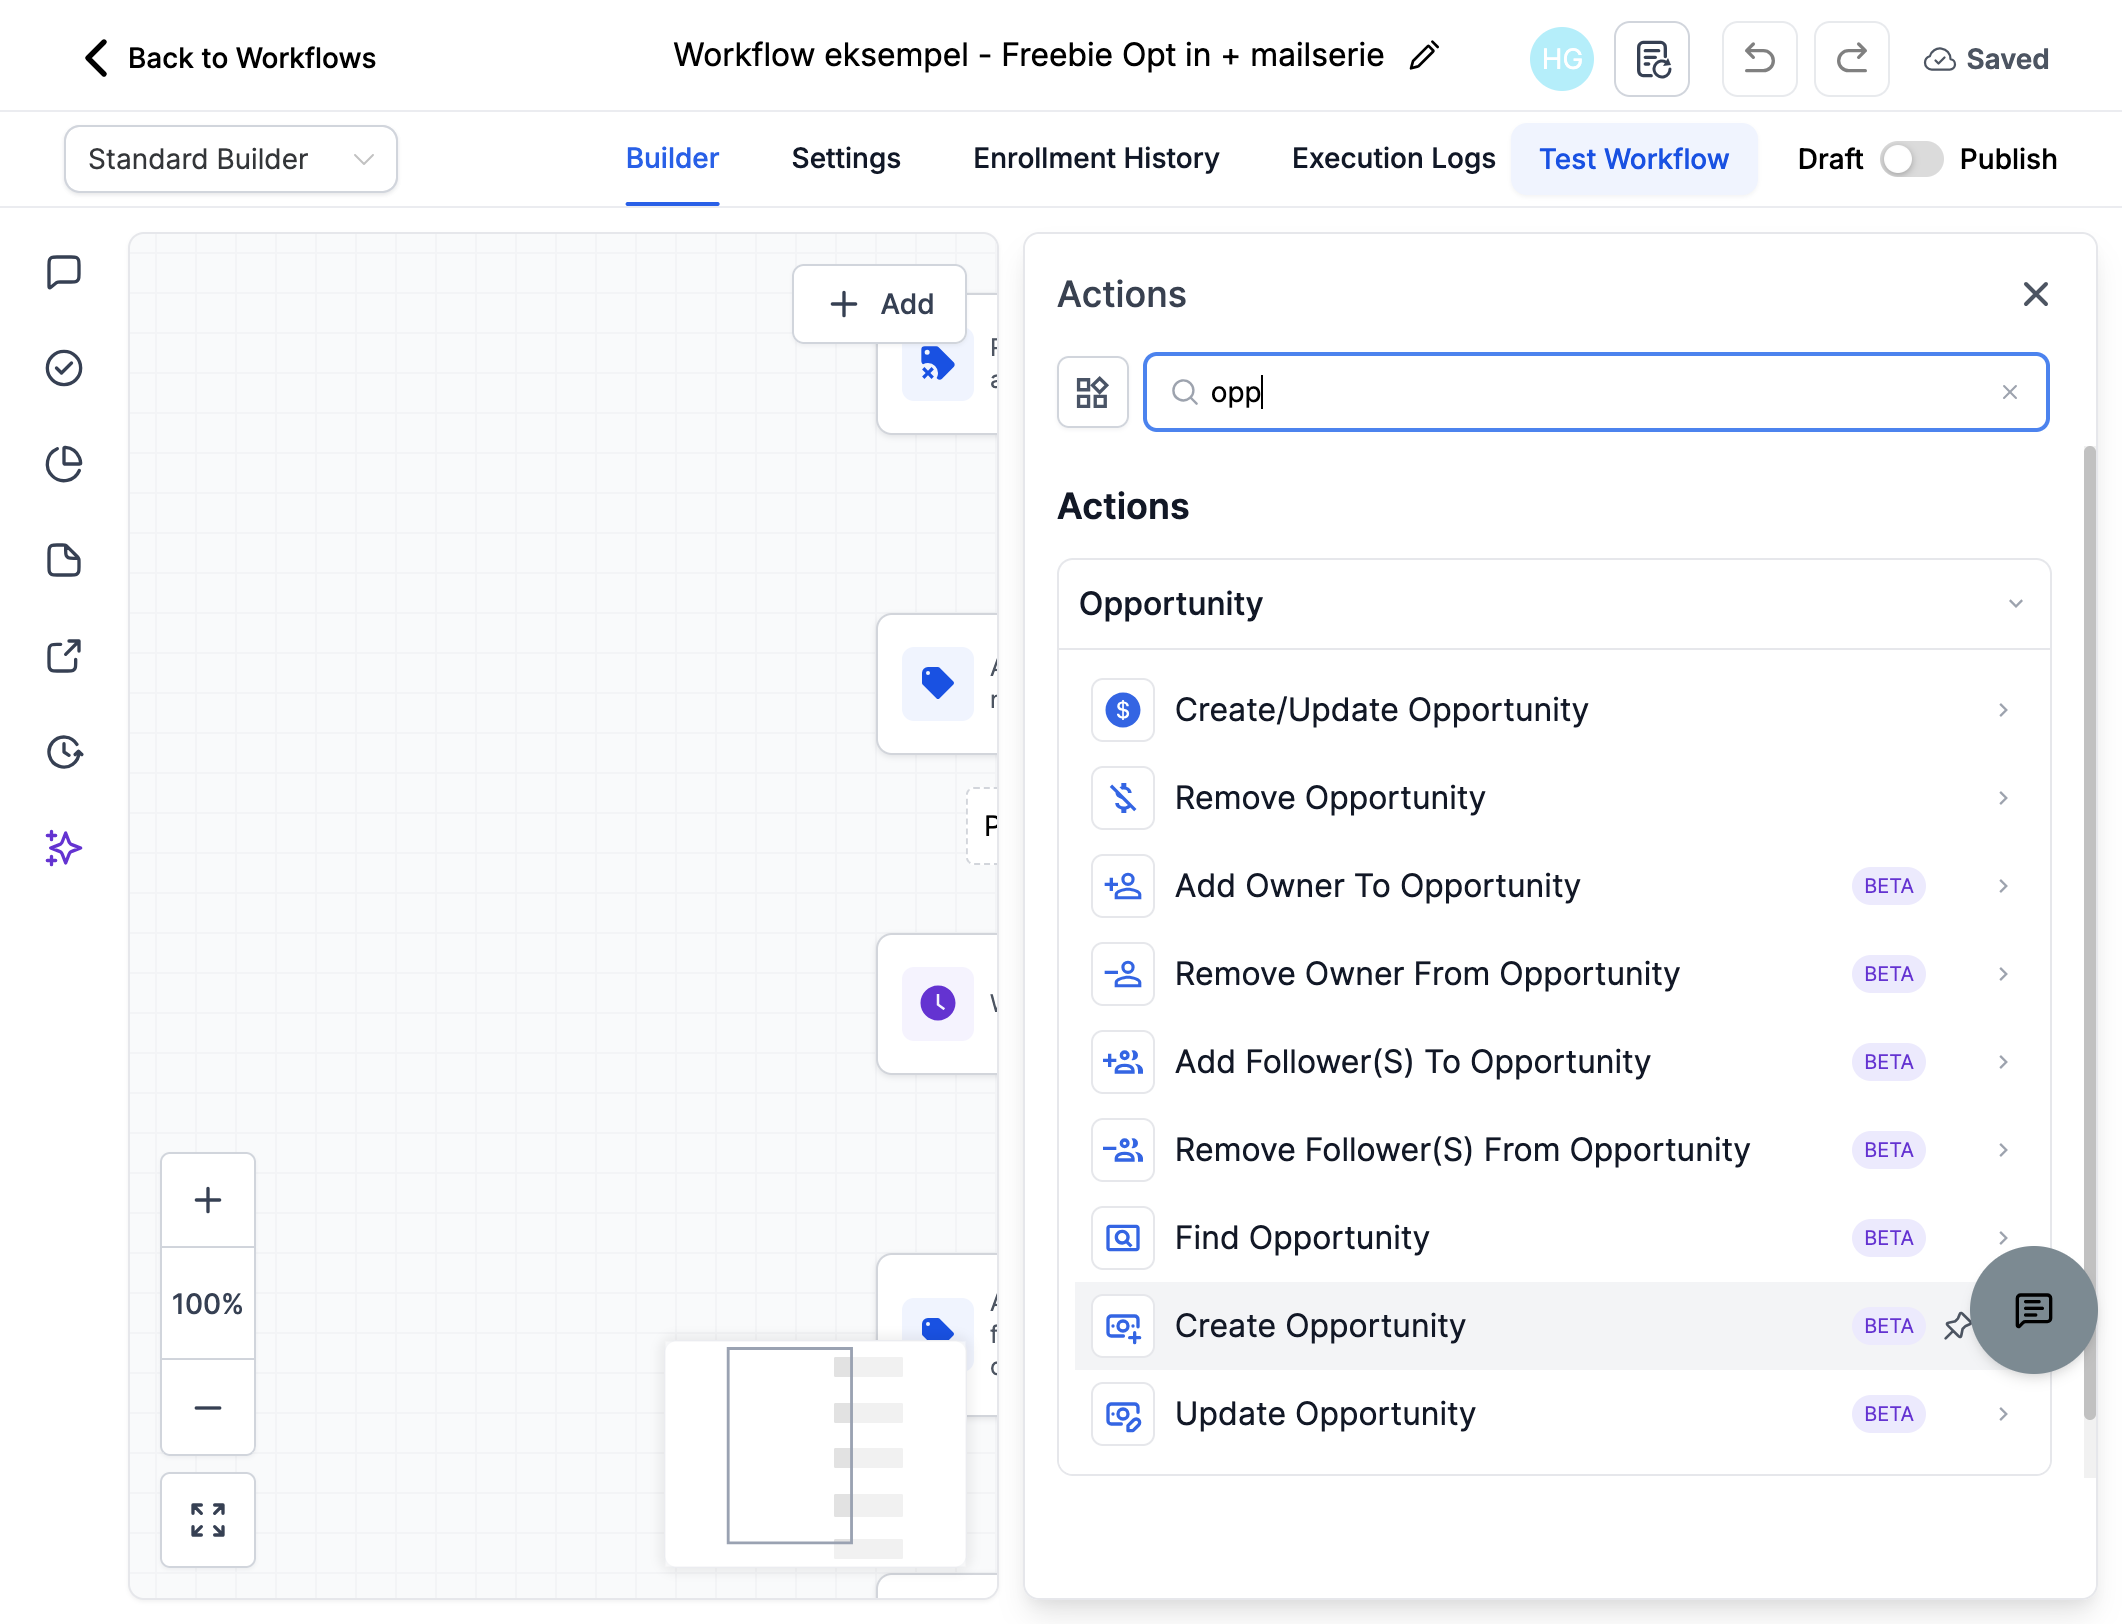Pin the Create Opportunity action
The image size is (2122, 1624).
(x=1957, y=1326)
